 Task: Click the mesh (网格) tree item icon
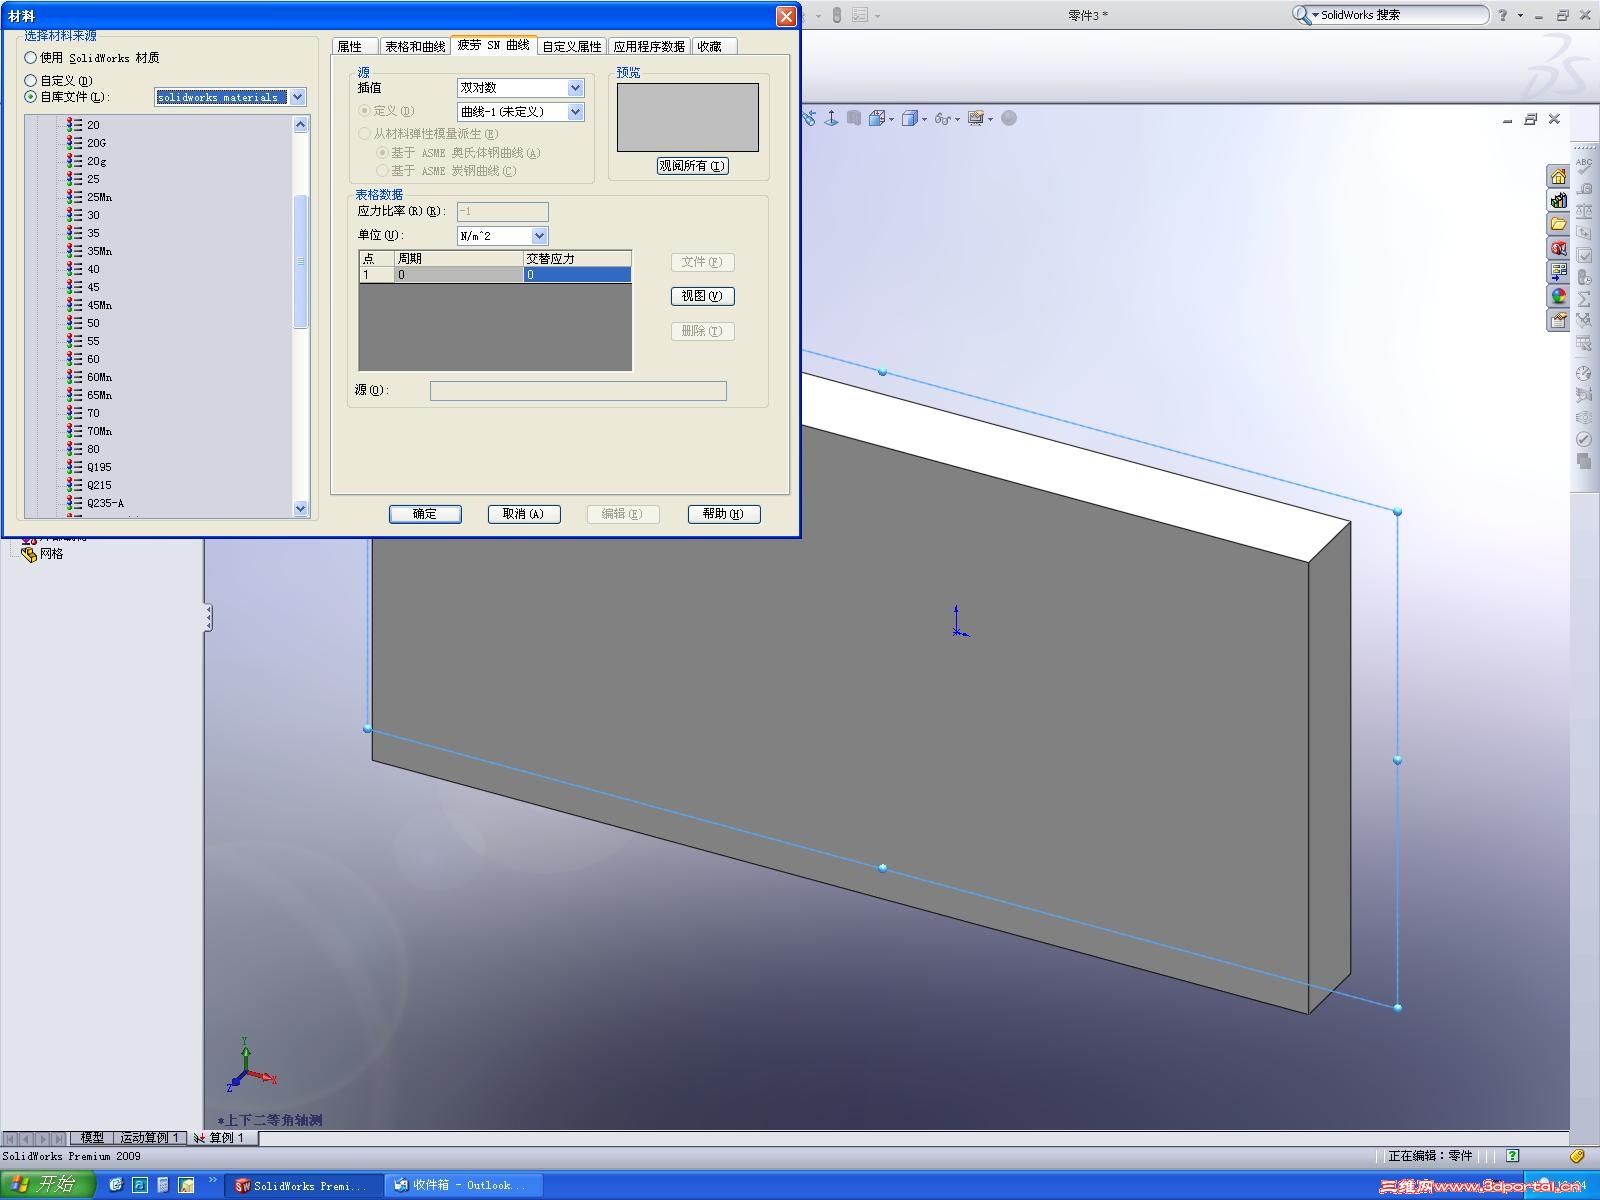[x=29, y=553]
